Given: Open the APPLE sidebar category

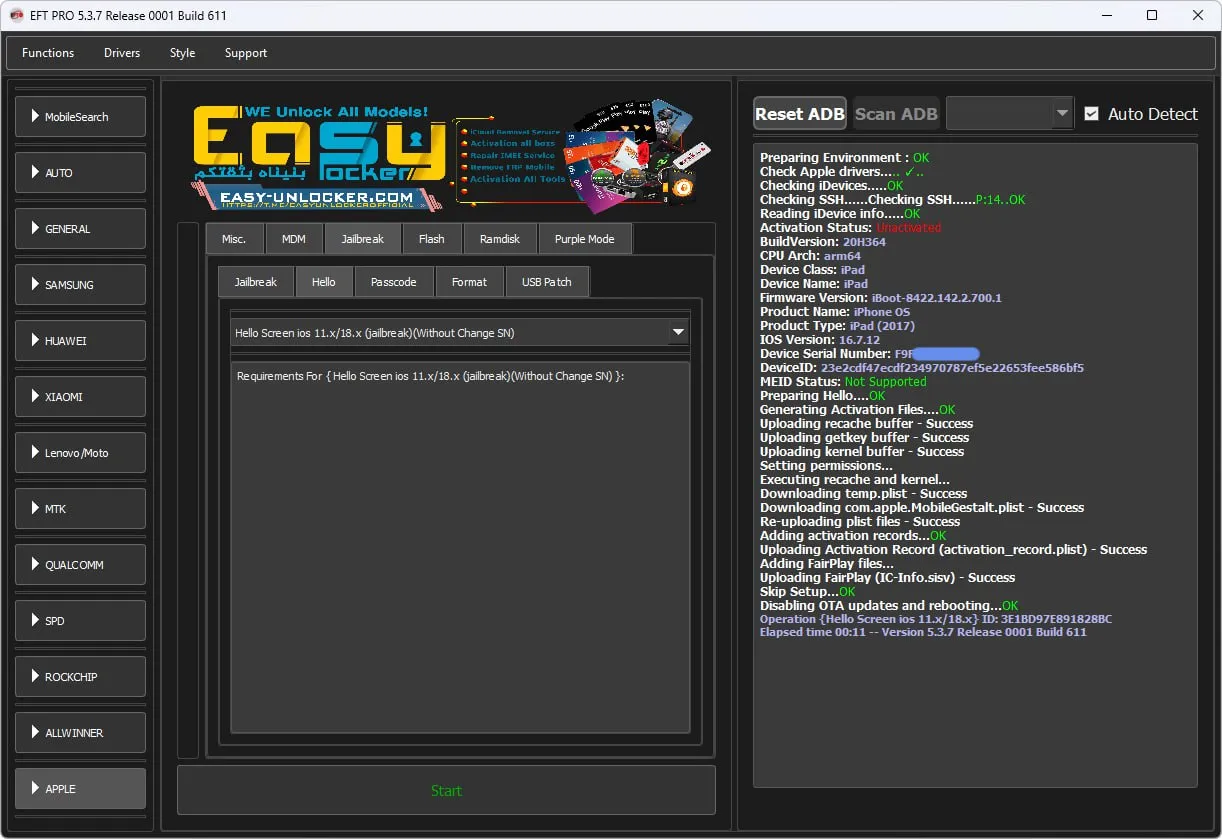Looking at the screenshot, I should tap(80, 789).
